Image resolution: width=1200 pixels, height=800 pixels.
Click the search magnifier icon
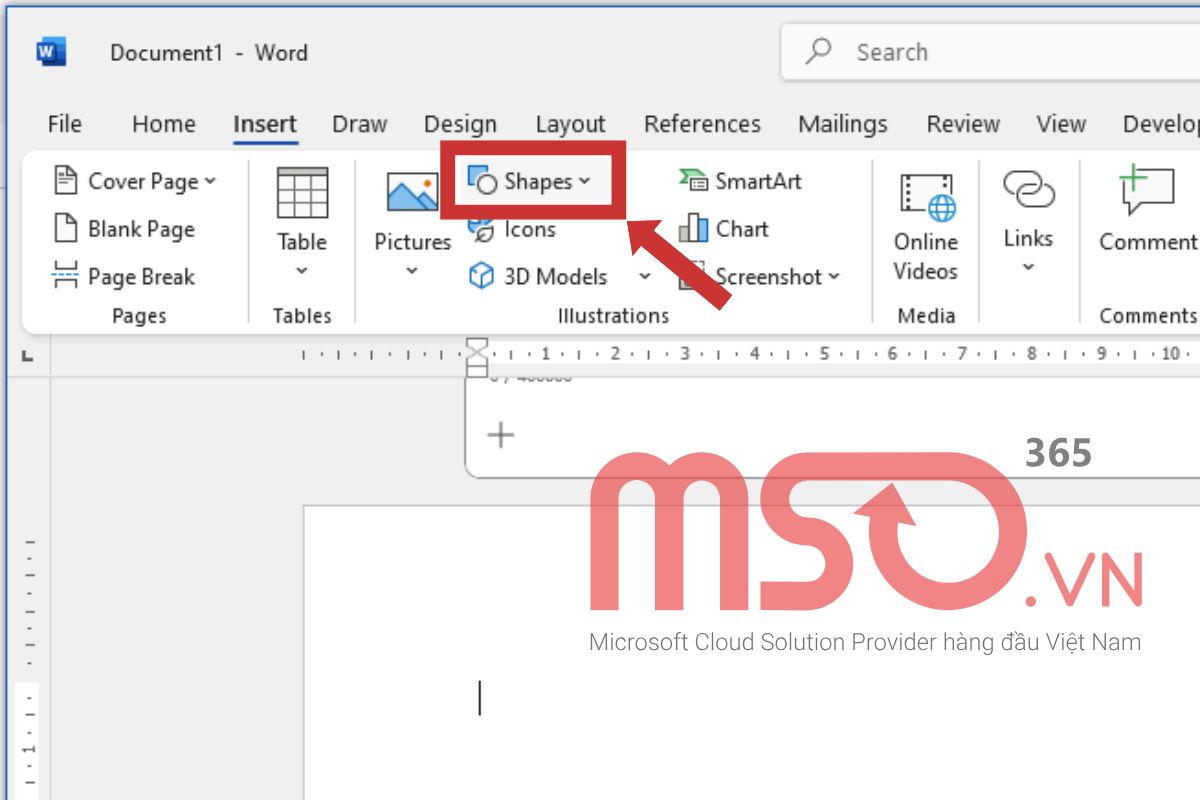(x=818, y=51)
